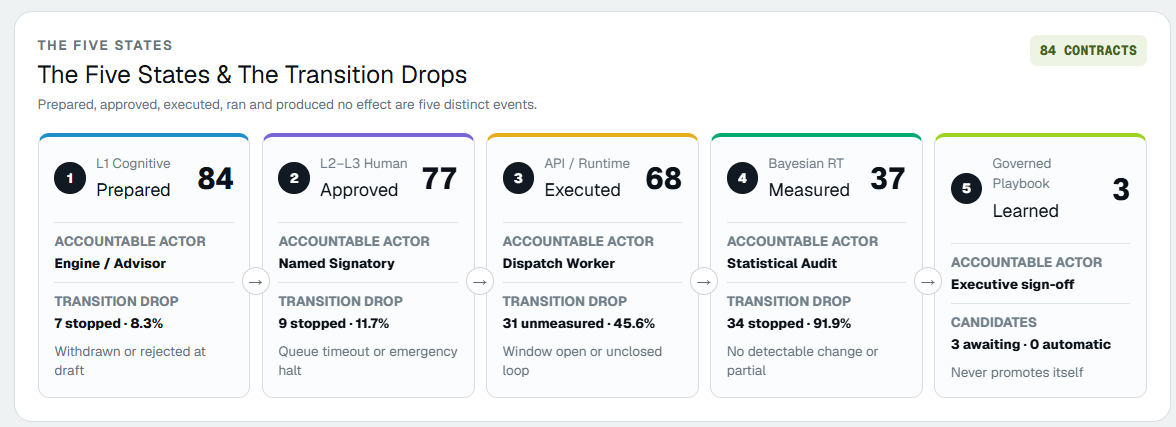Screen dimensions: 1176x427
Task: Click the arrow between Approved and Executed
Action: [x=480, y=282]
